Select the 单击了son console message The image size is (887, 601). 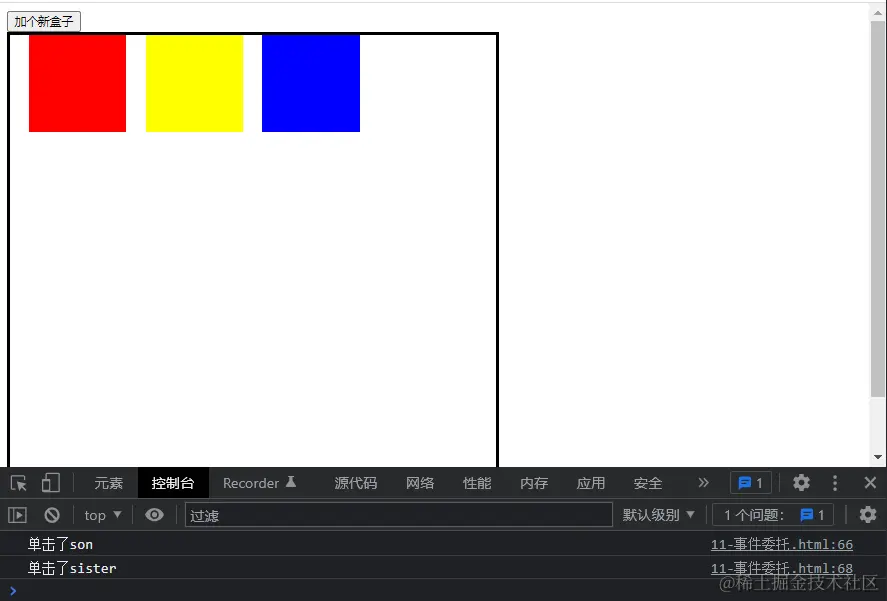(60, 544)
